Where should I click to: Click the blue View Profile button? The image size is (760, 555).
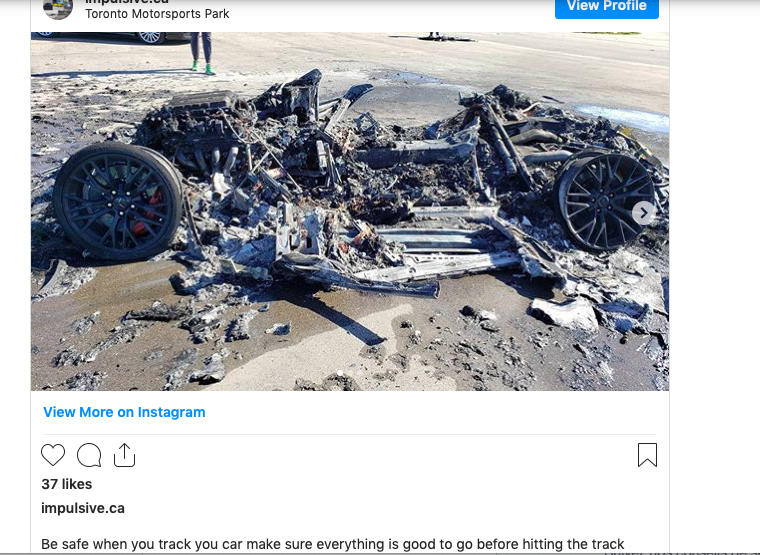click(x=607, y=7)
